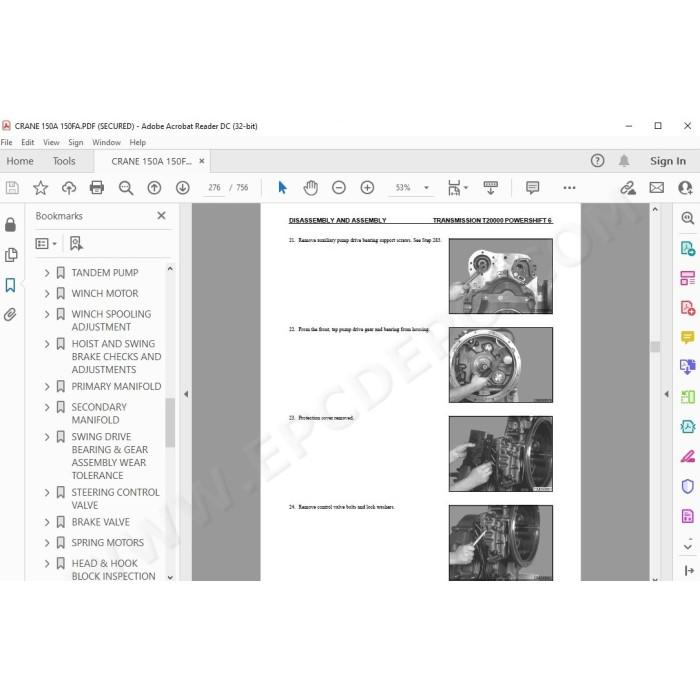Open the zoom level 53% dropdown

(x=426, y=188)
